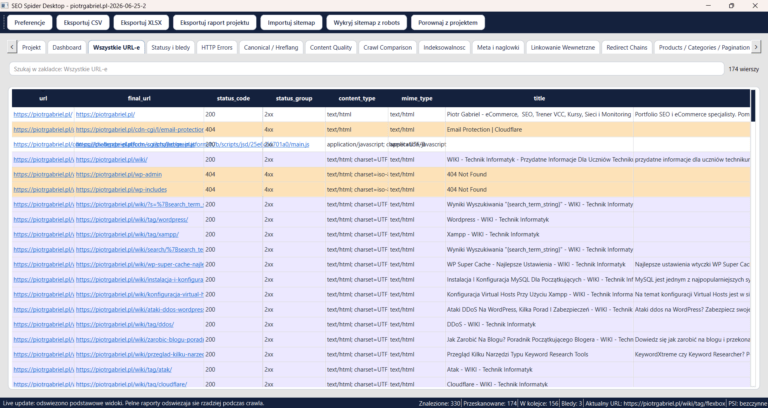Open the wiki/instalacja-i-konfiguracja final_url link
The width and height of the screenshot is (768, 408).
140,280
